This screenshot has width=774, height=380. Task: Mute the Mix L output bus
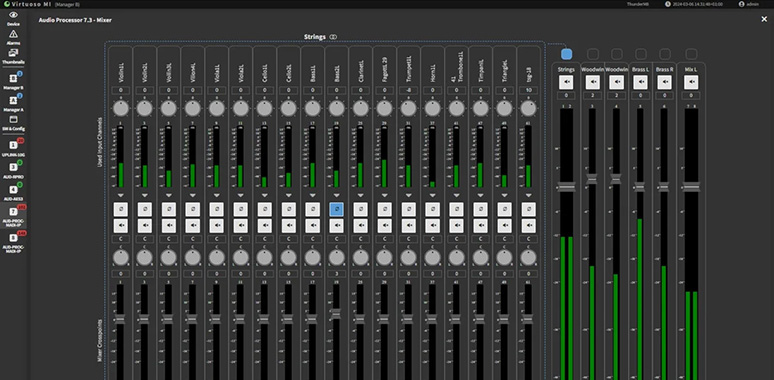[x=691, y=82]
